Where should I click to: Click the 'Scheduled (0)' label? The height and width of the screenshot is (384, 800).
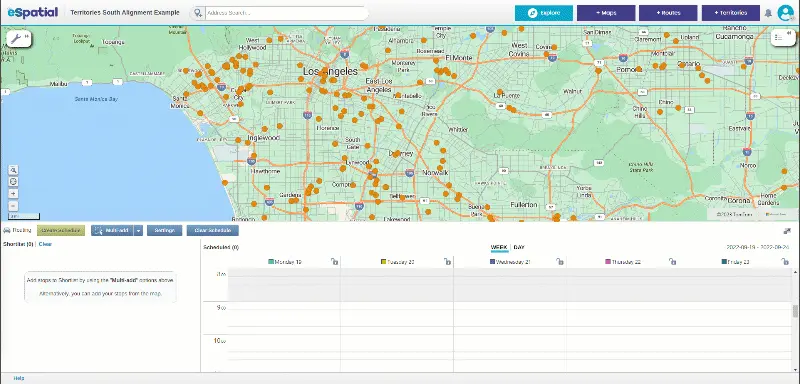click(221, 247)
